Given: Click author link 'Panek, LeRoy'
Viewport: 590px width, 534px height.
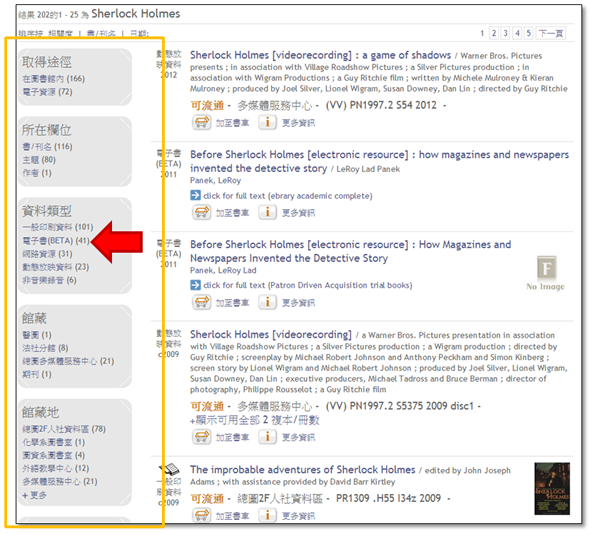Looking at the screenshot, I should pos(215,181).
